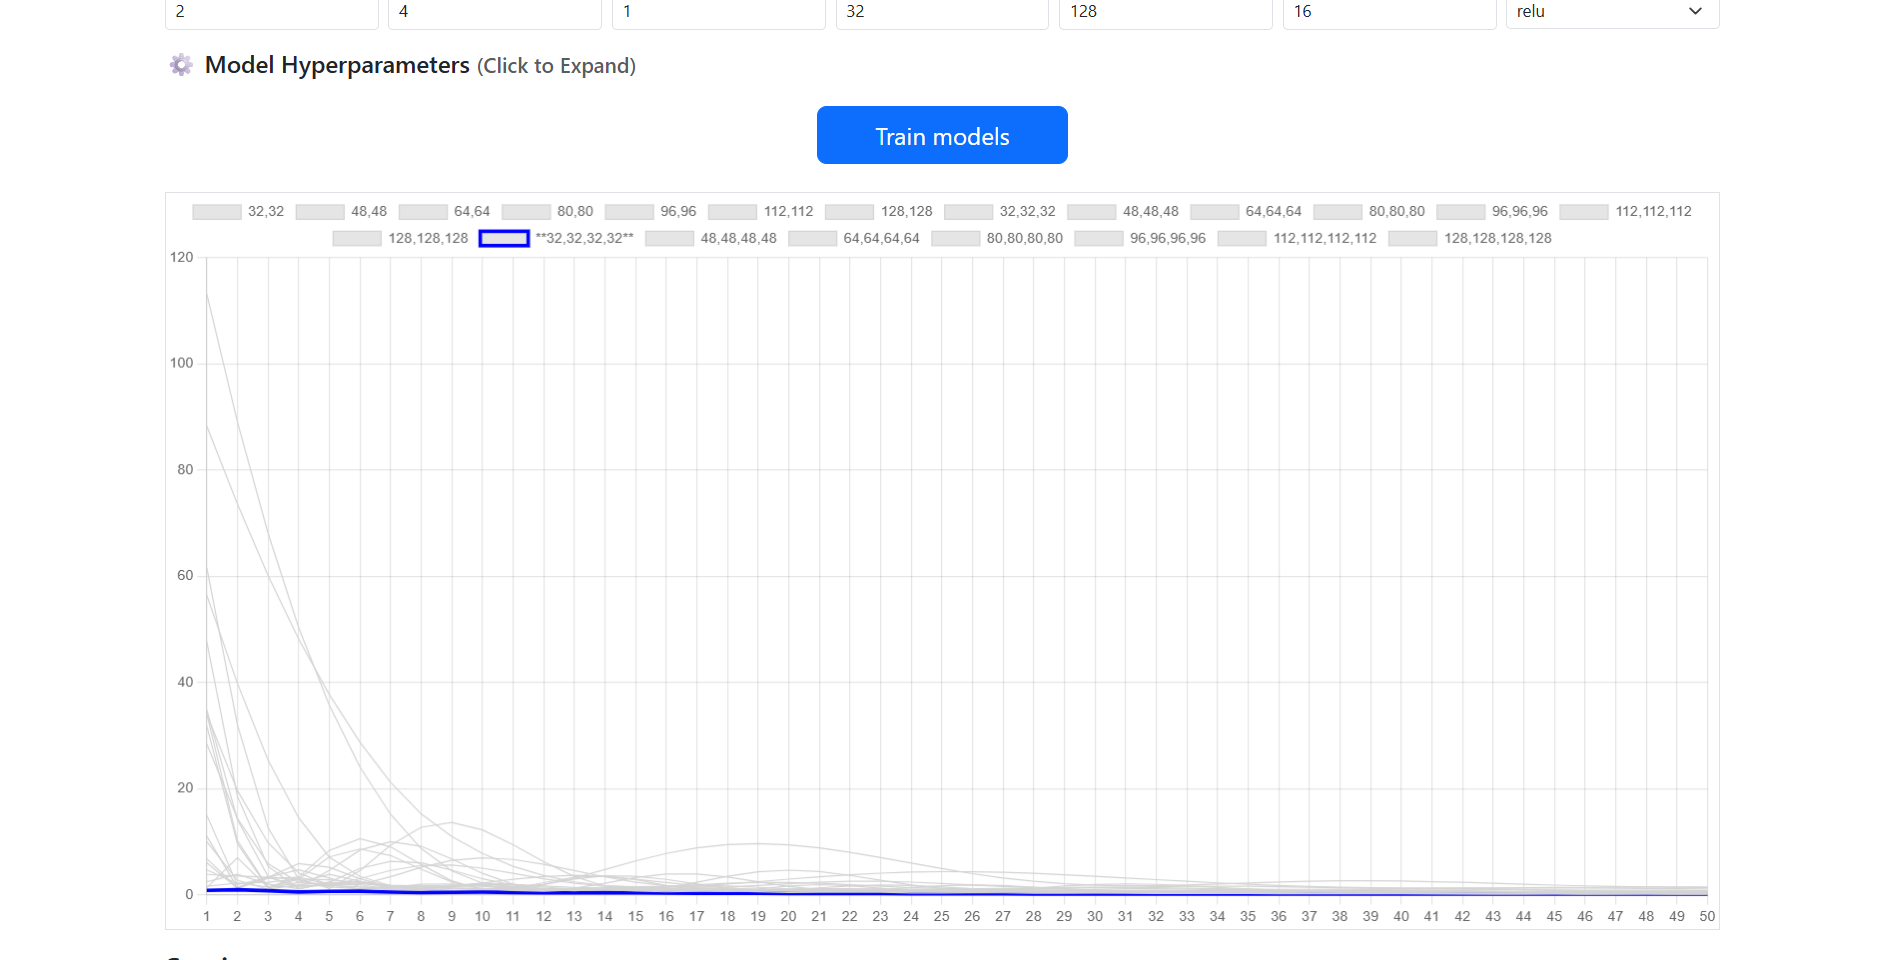Toggle the 64,64 legend series

[x=444, y=212]
